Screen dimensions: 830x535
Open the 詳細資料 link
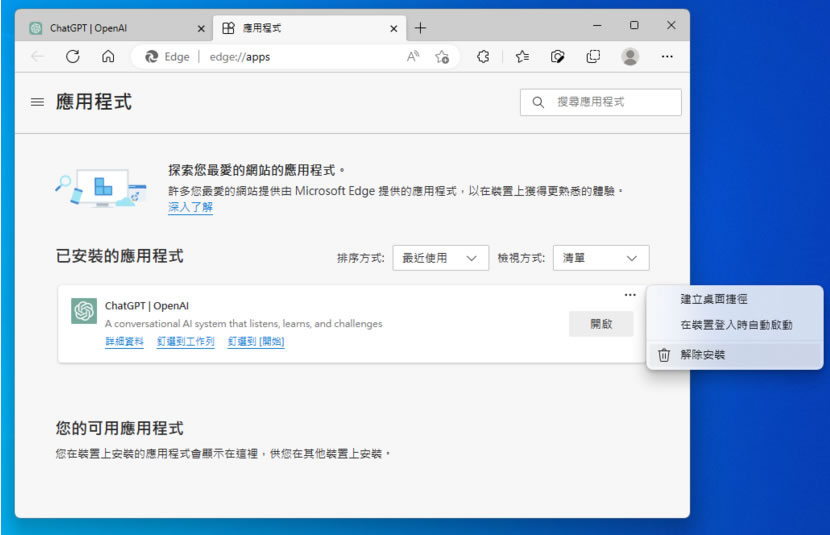[x=124, y=341]
